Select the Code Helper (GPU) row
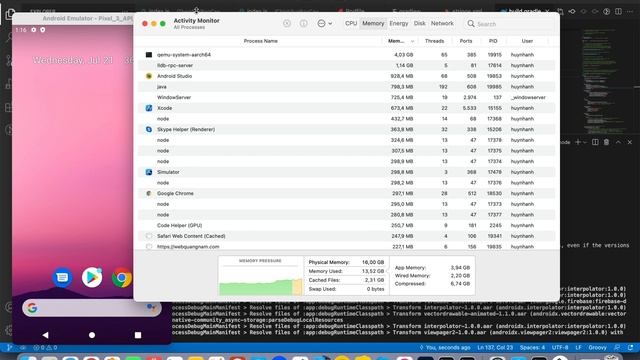 [x=346, y=225]
